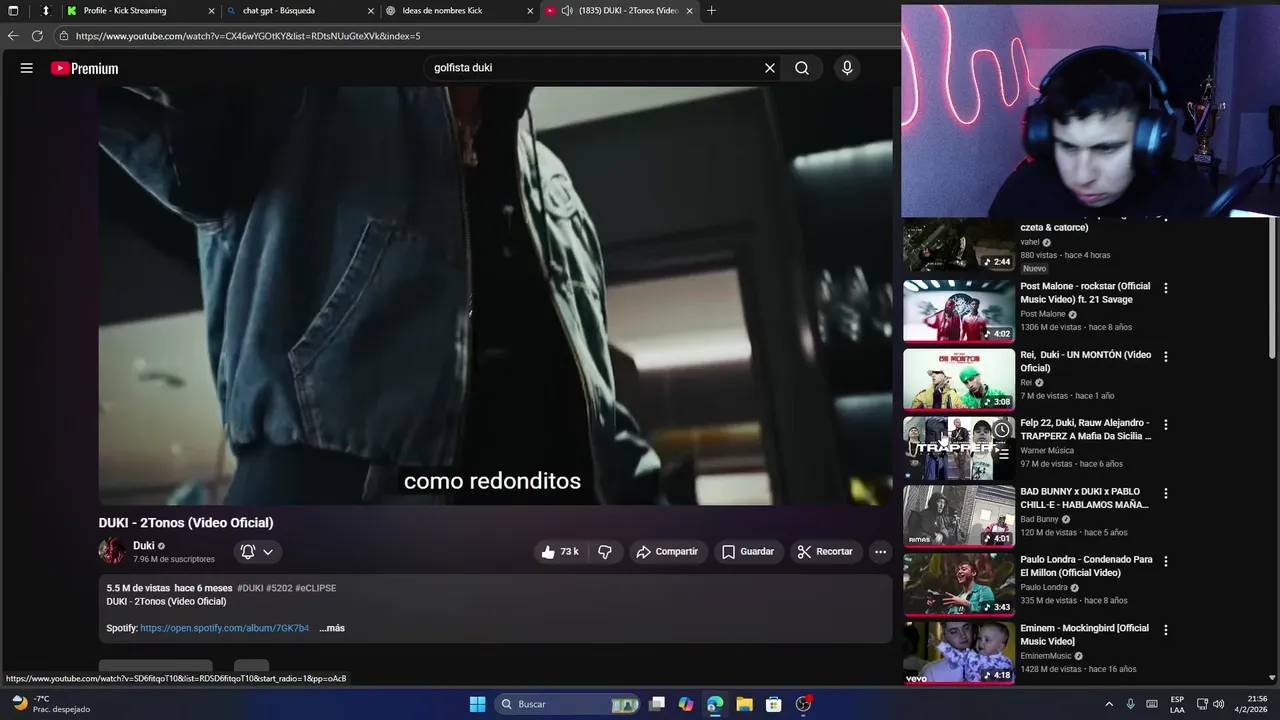Click the browser address bar URL
The width and height of the screenshot is (1280, 720).
(248, 36)
